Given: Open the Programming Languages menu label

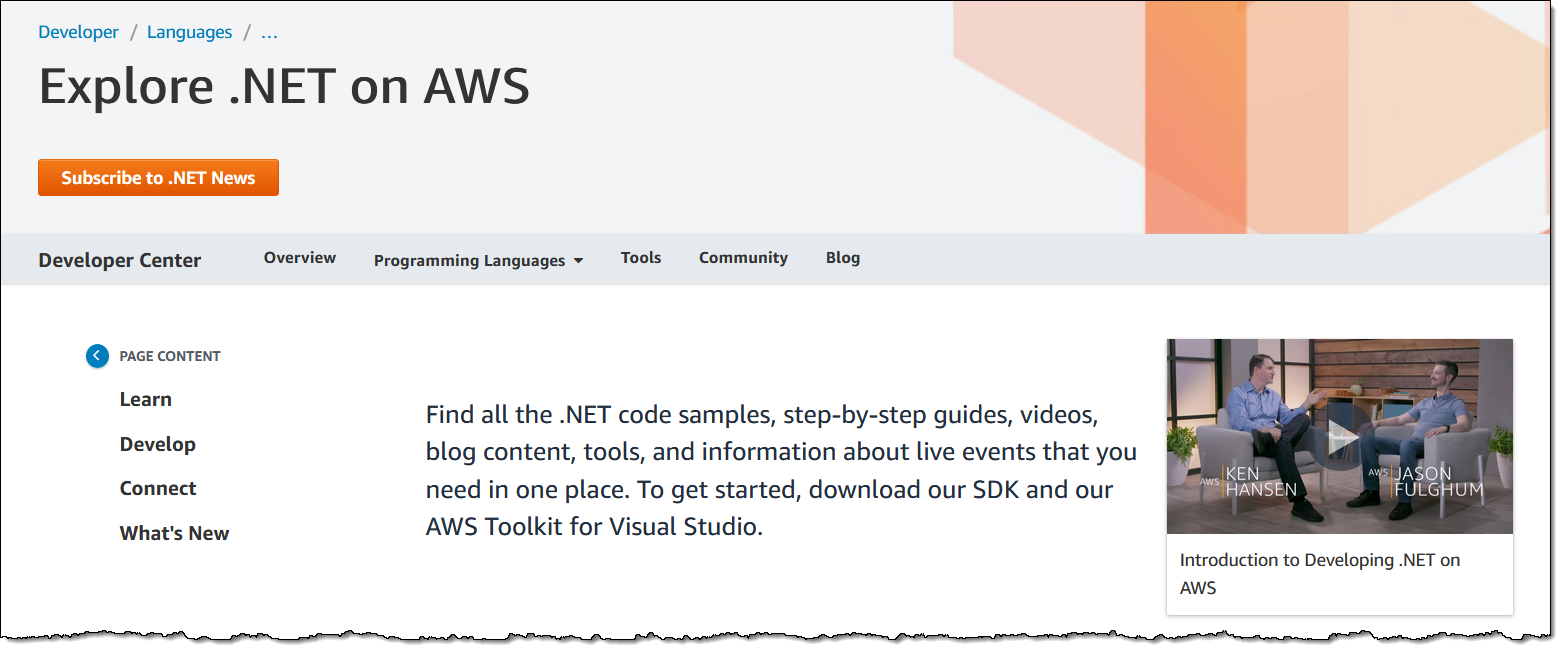Looking at the screenshot, I should coord(469,261).
